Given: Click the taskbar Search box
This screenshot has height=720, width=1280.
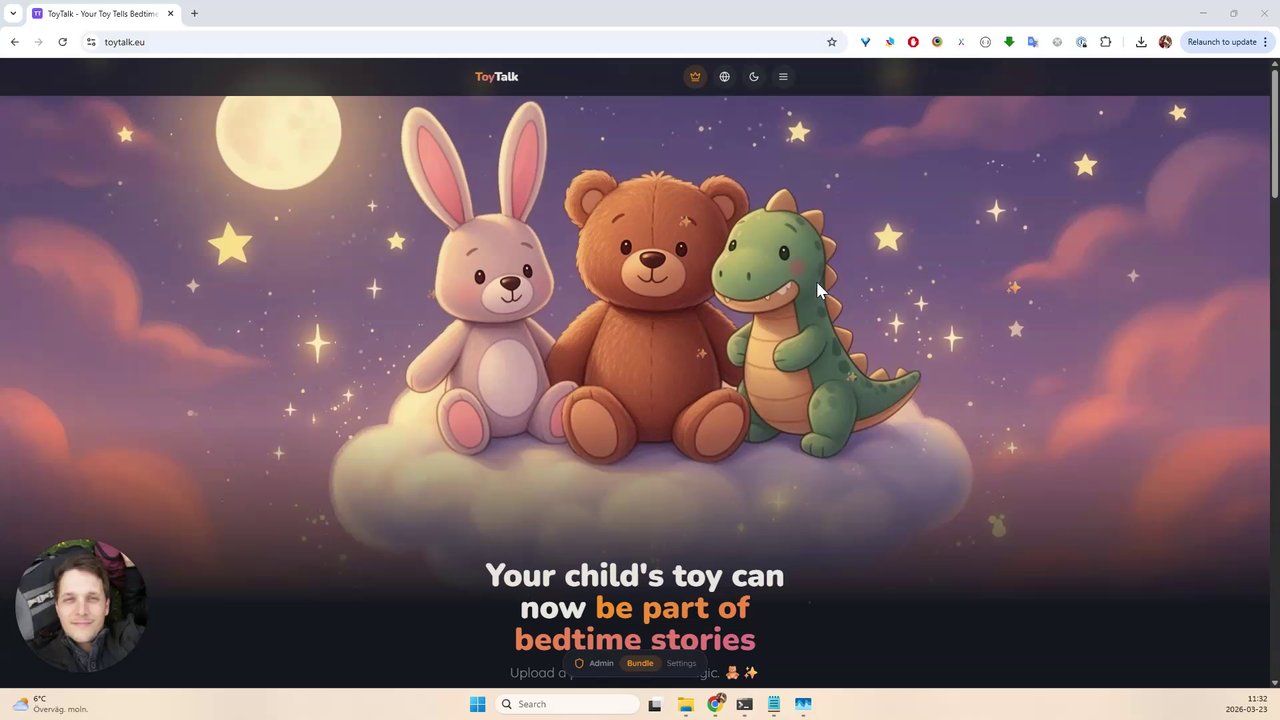Looking at the screenshot, I should pos(568,704).
